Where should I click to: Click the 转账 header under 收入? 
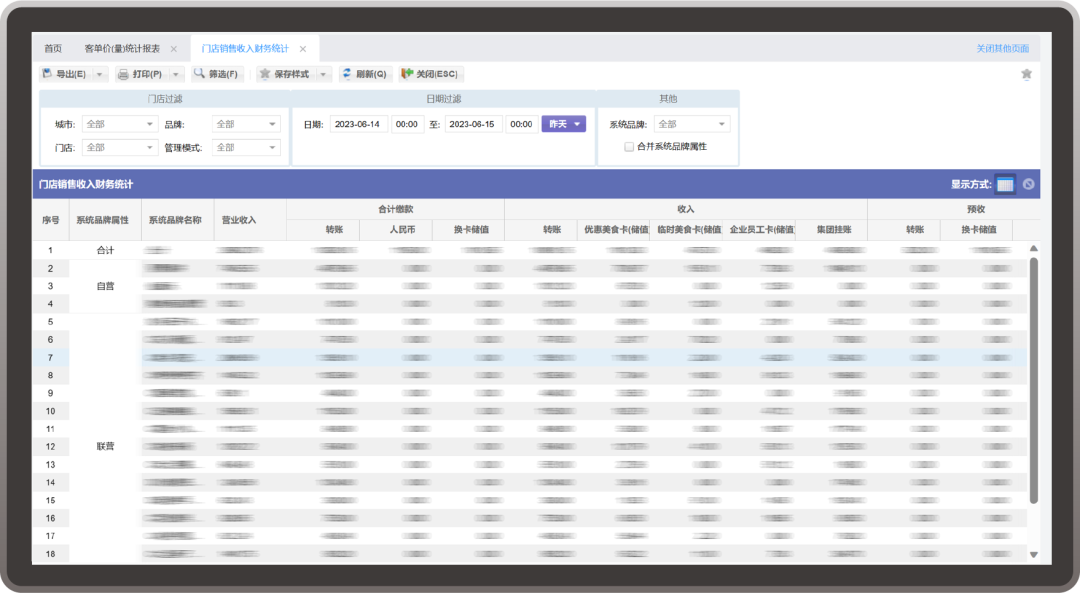tap(541, 230)
